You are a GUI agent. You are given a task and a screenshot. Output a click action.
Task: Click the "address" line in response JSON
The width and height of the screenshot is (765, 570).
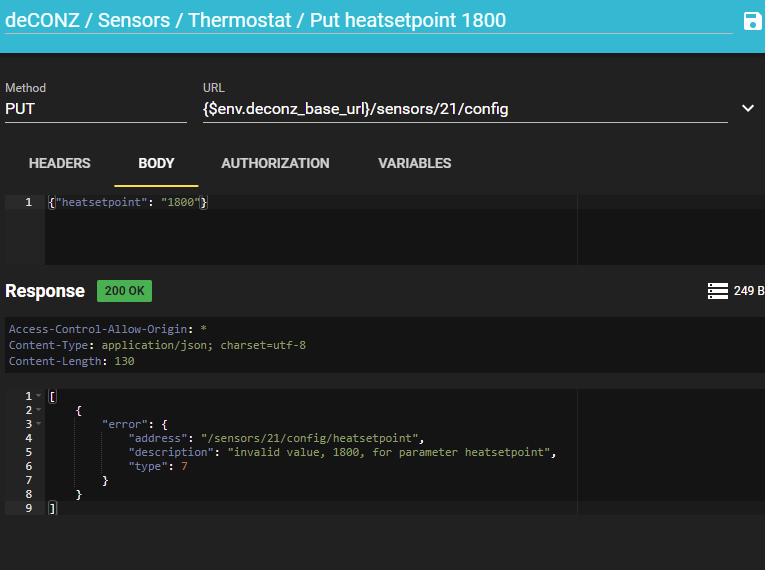point(276,438)
